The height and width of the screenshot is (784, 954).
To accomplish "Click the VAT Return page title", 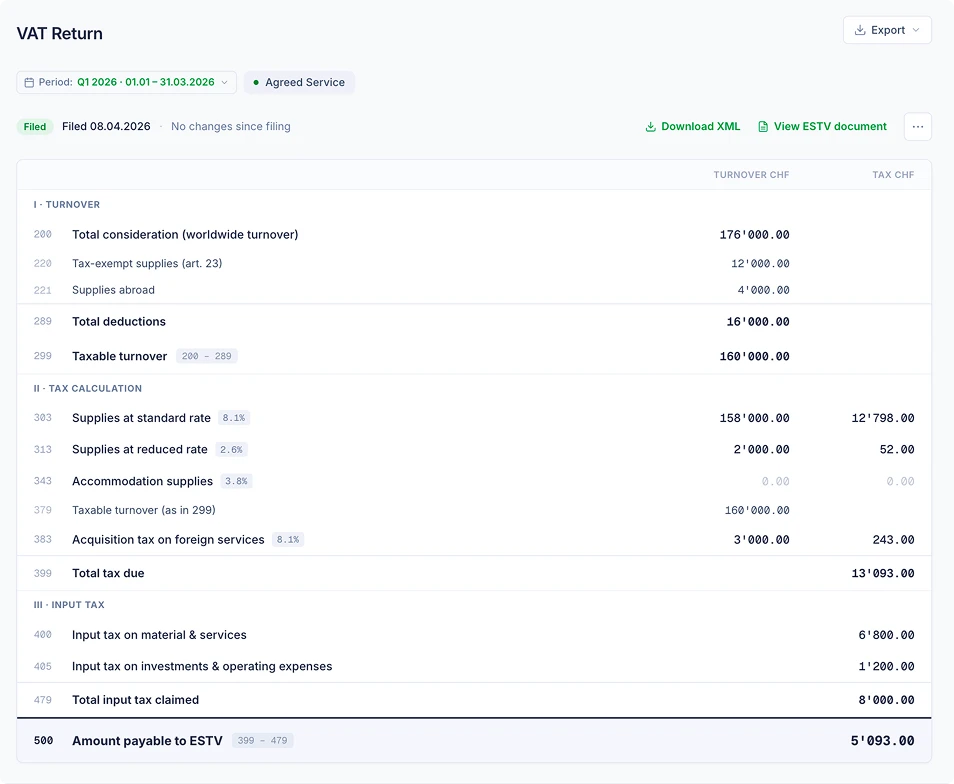I will tap(60, 33).
